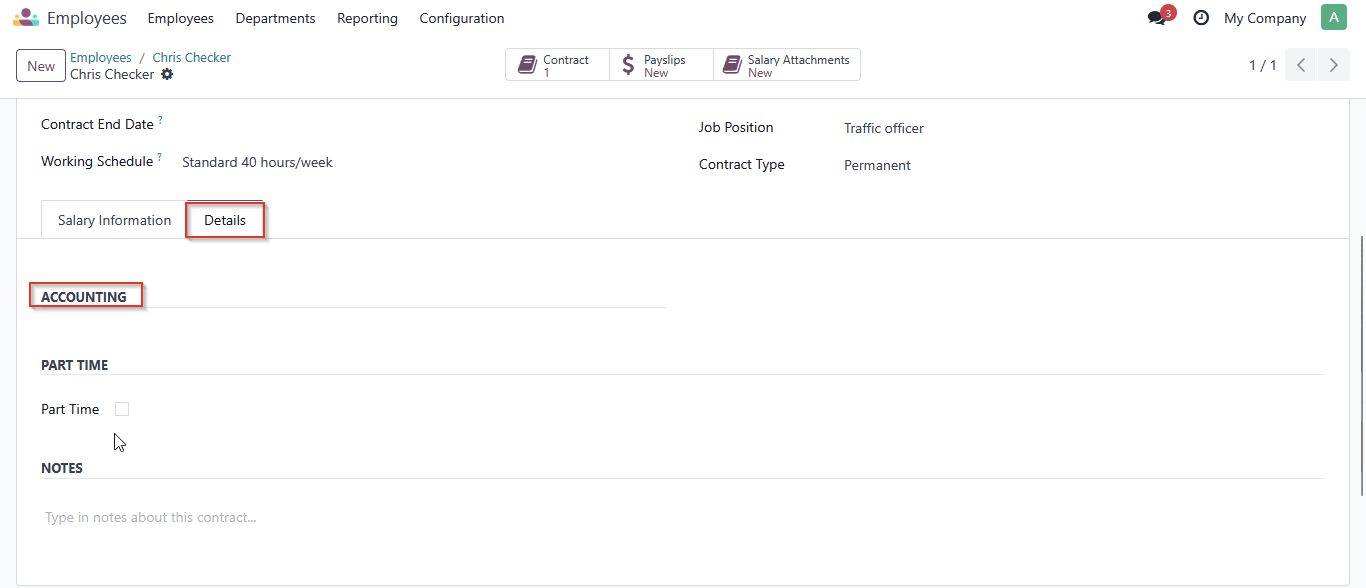Image resolution: width=1366 pixels, height=588 pixels.
Task: Open the Contract smart button
Action: tap(557, 65)
